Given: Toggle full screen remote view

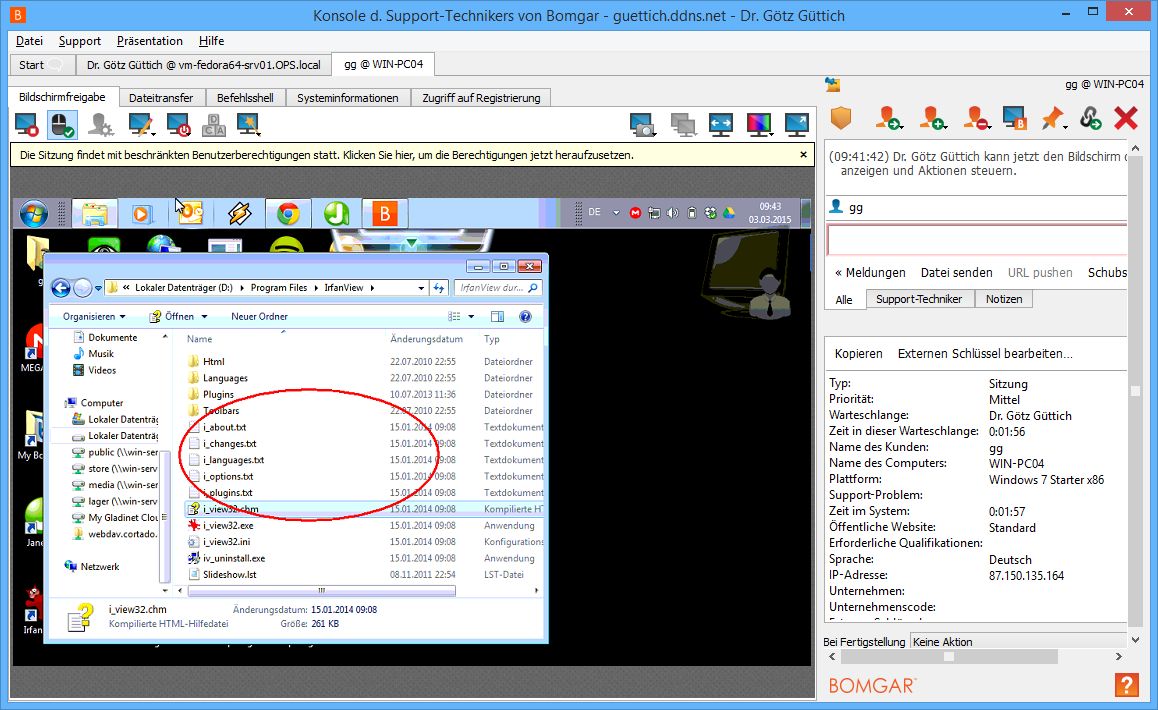Looking at the screenshot, I should coord(797,124).
